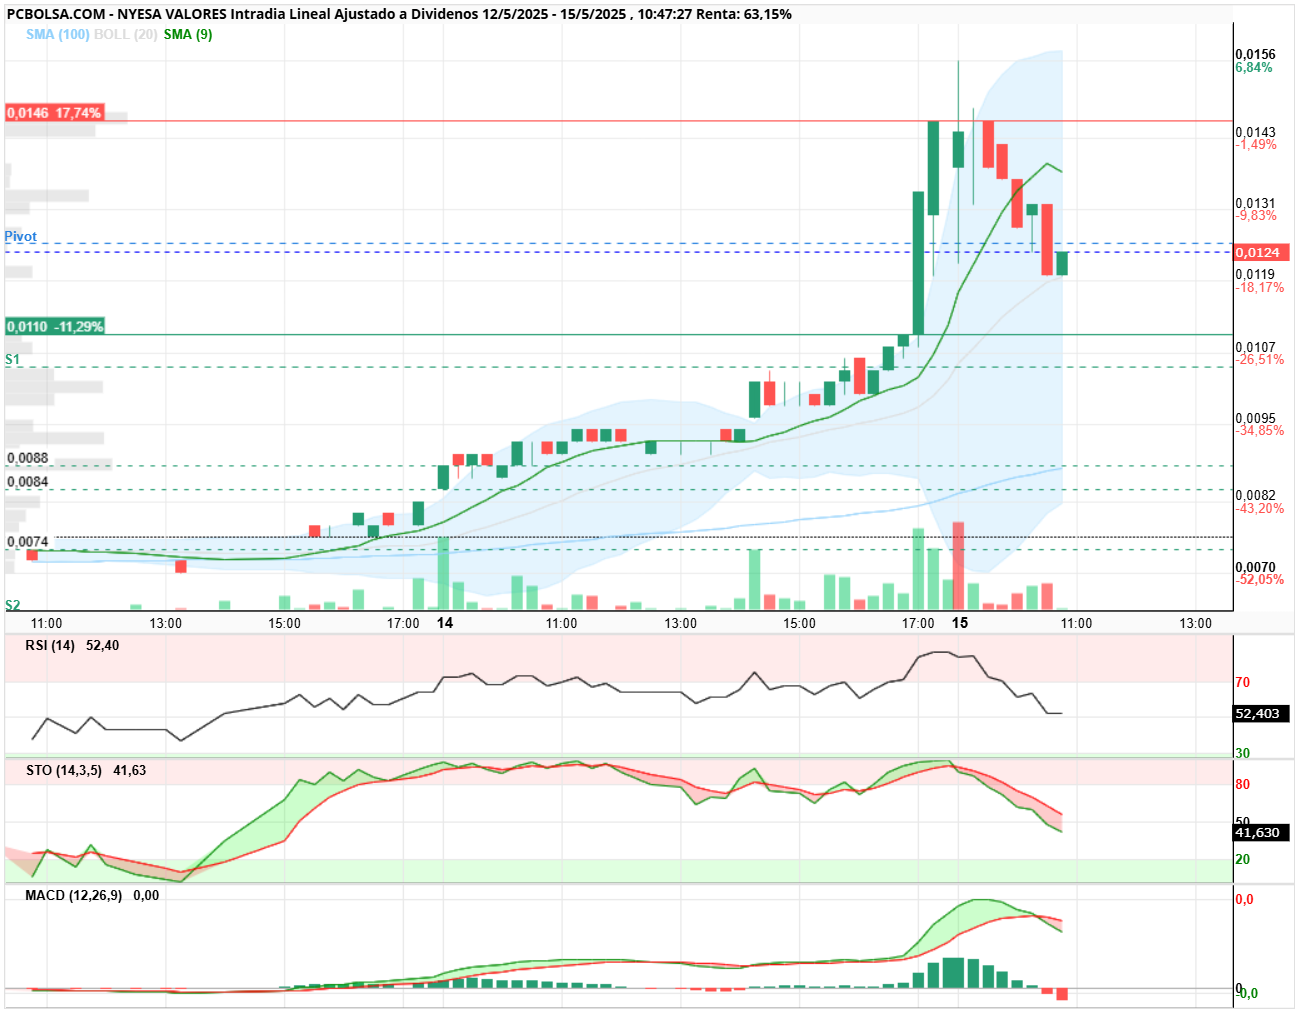The width and height of the screenshot is (1299, 1013).
Task: Click the red current price tag 0,0124
Action: click(1261, 253)
